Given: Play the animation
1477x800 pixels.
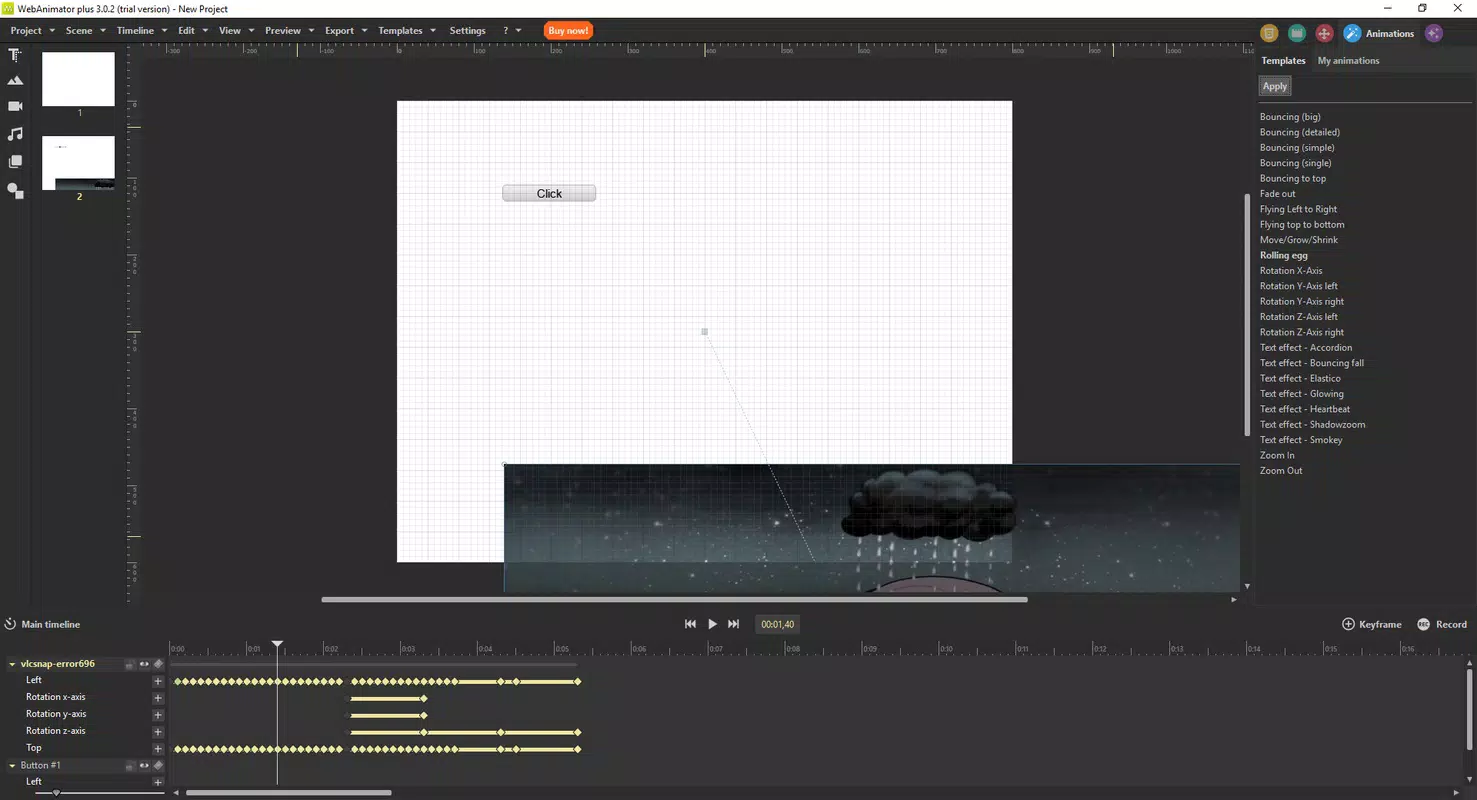Looking at the screenshot, I should tap(712, 624).
